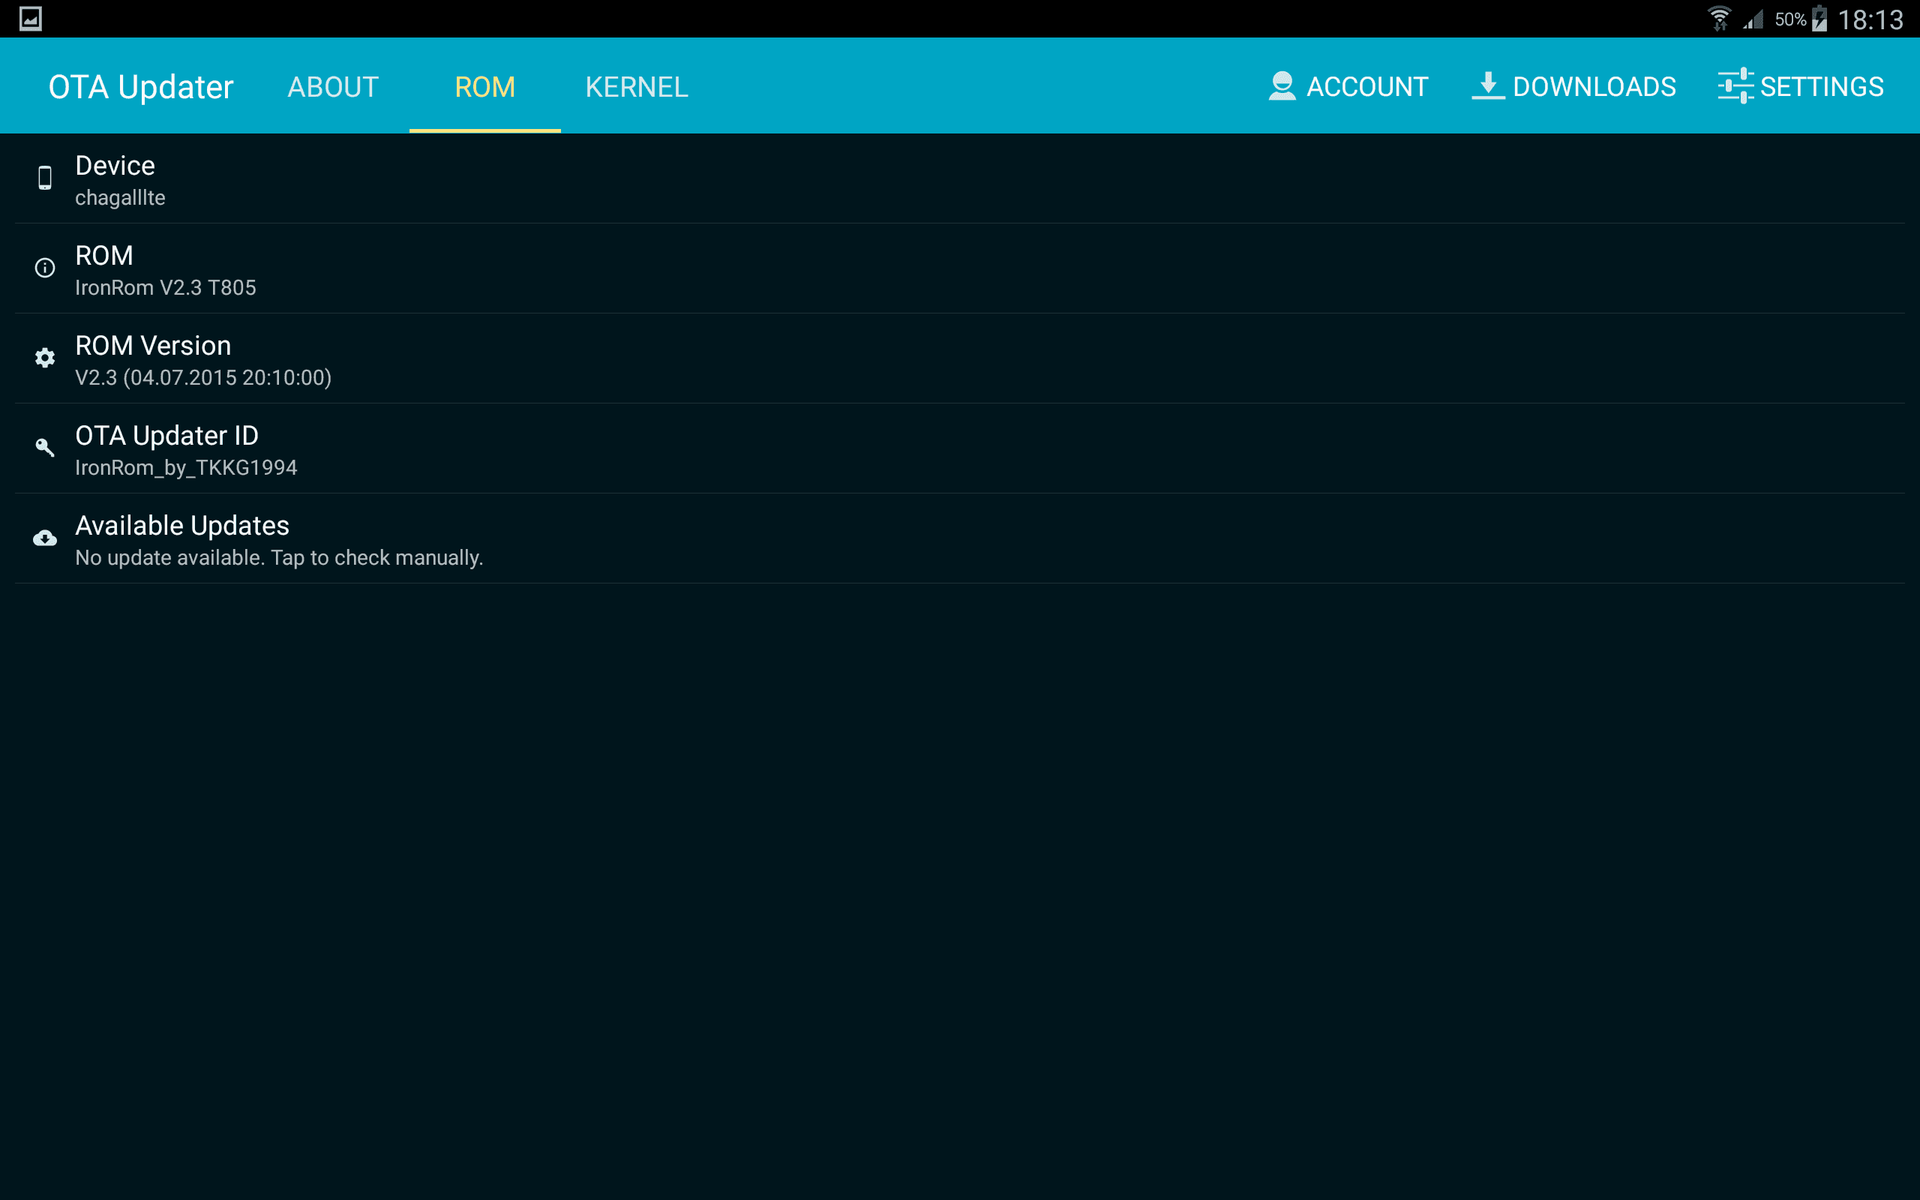Tap the IronRom V2.3 T805 value
1920x1200 pixels.
pos(166,288)
